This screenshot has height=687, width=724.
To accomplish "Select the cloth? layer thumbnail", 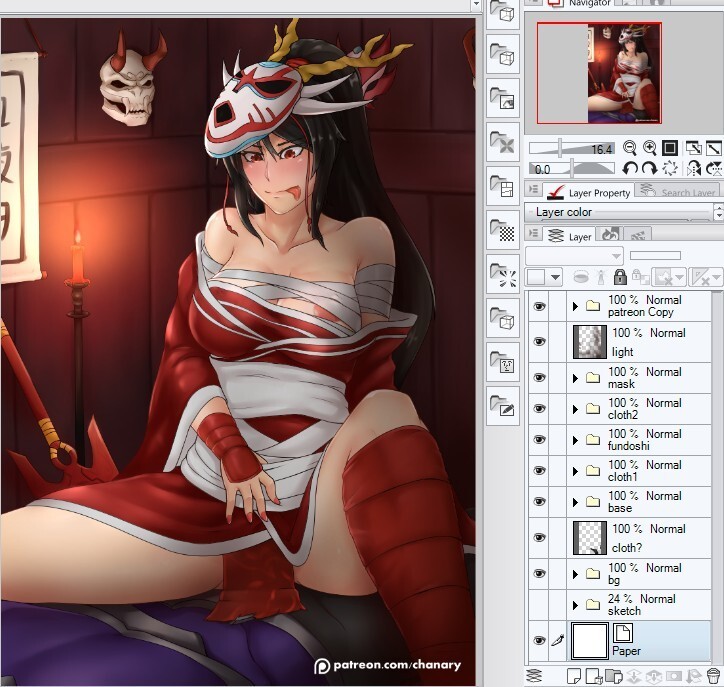I will tap(590, 538).
